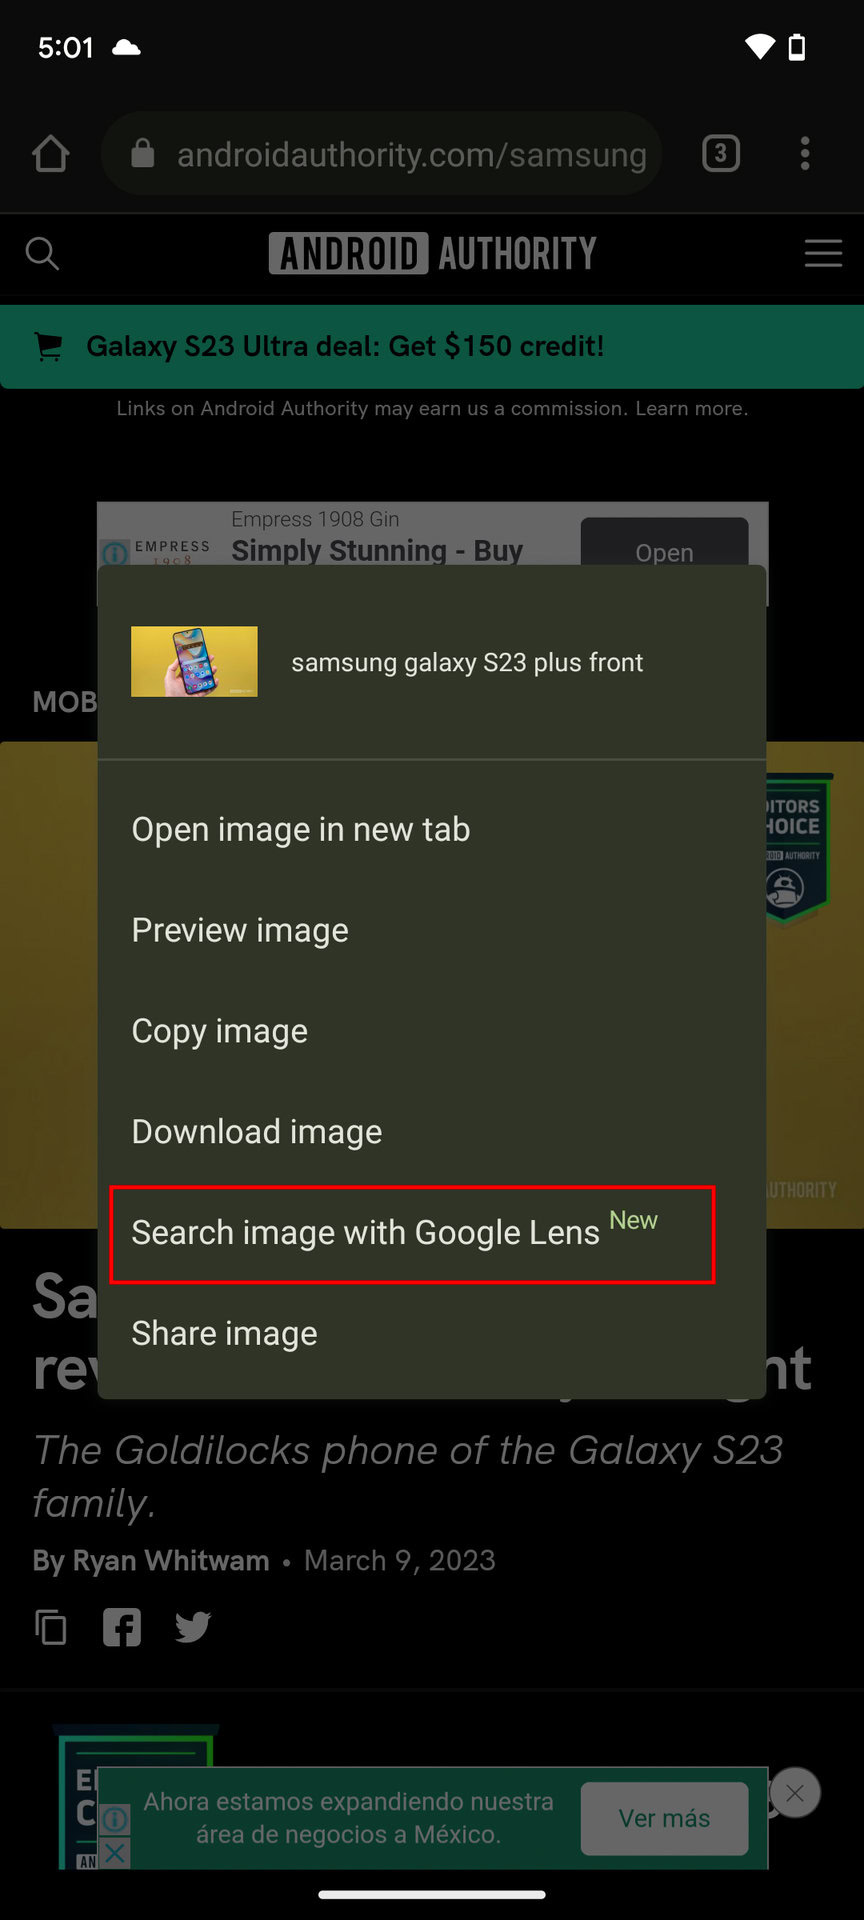Open the Galaxy S23 Ultra deal banner

[432, 346]
